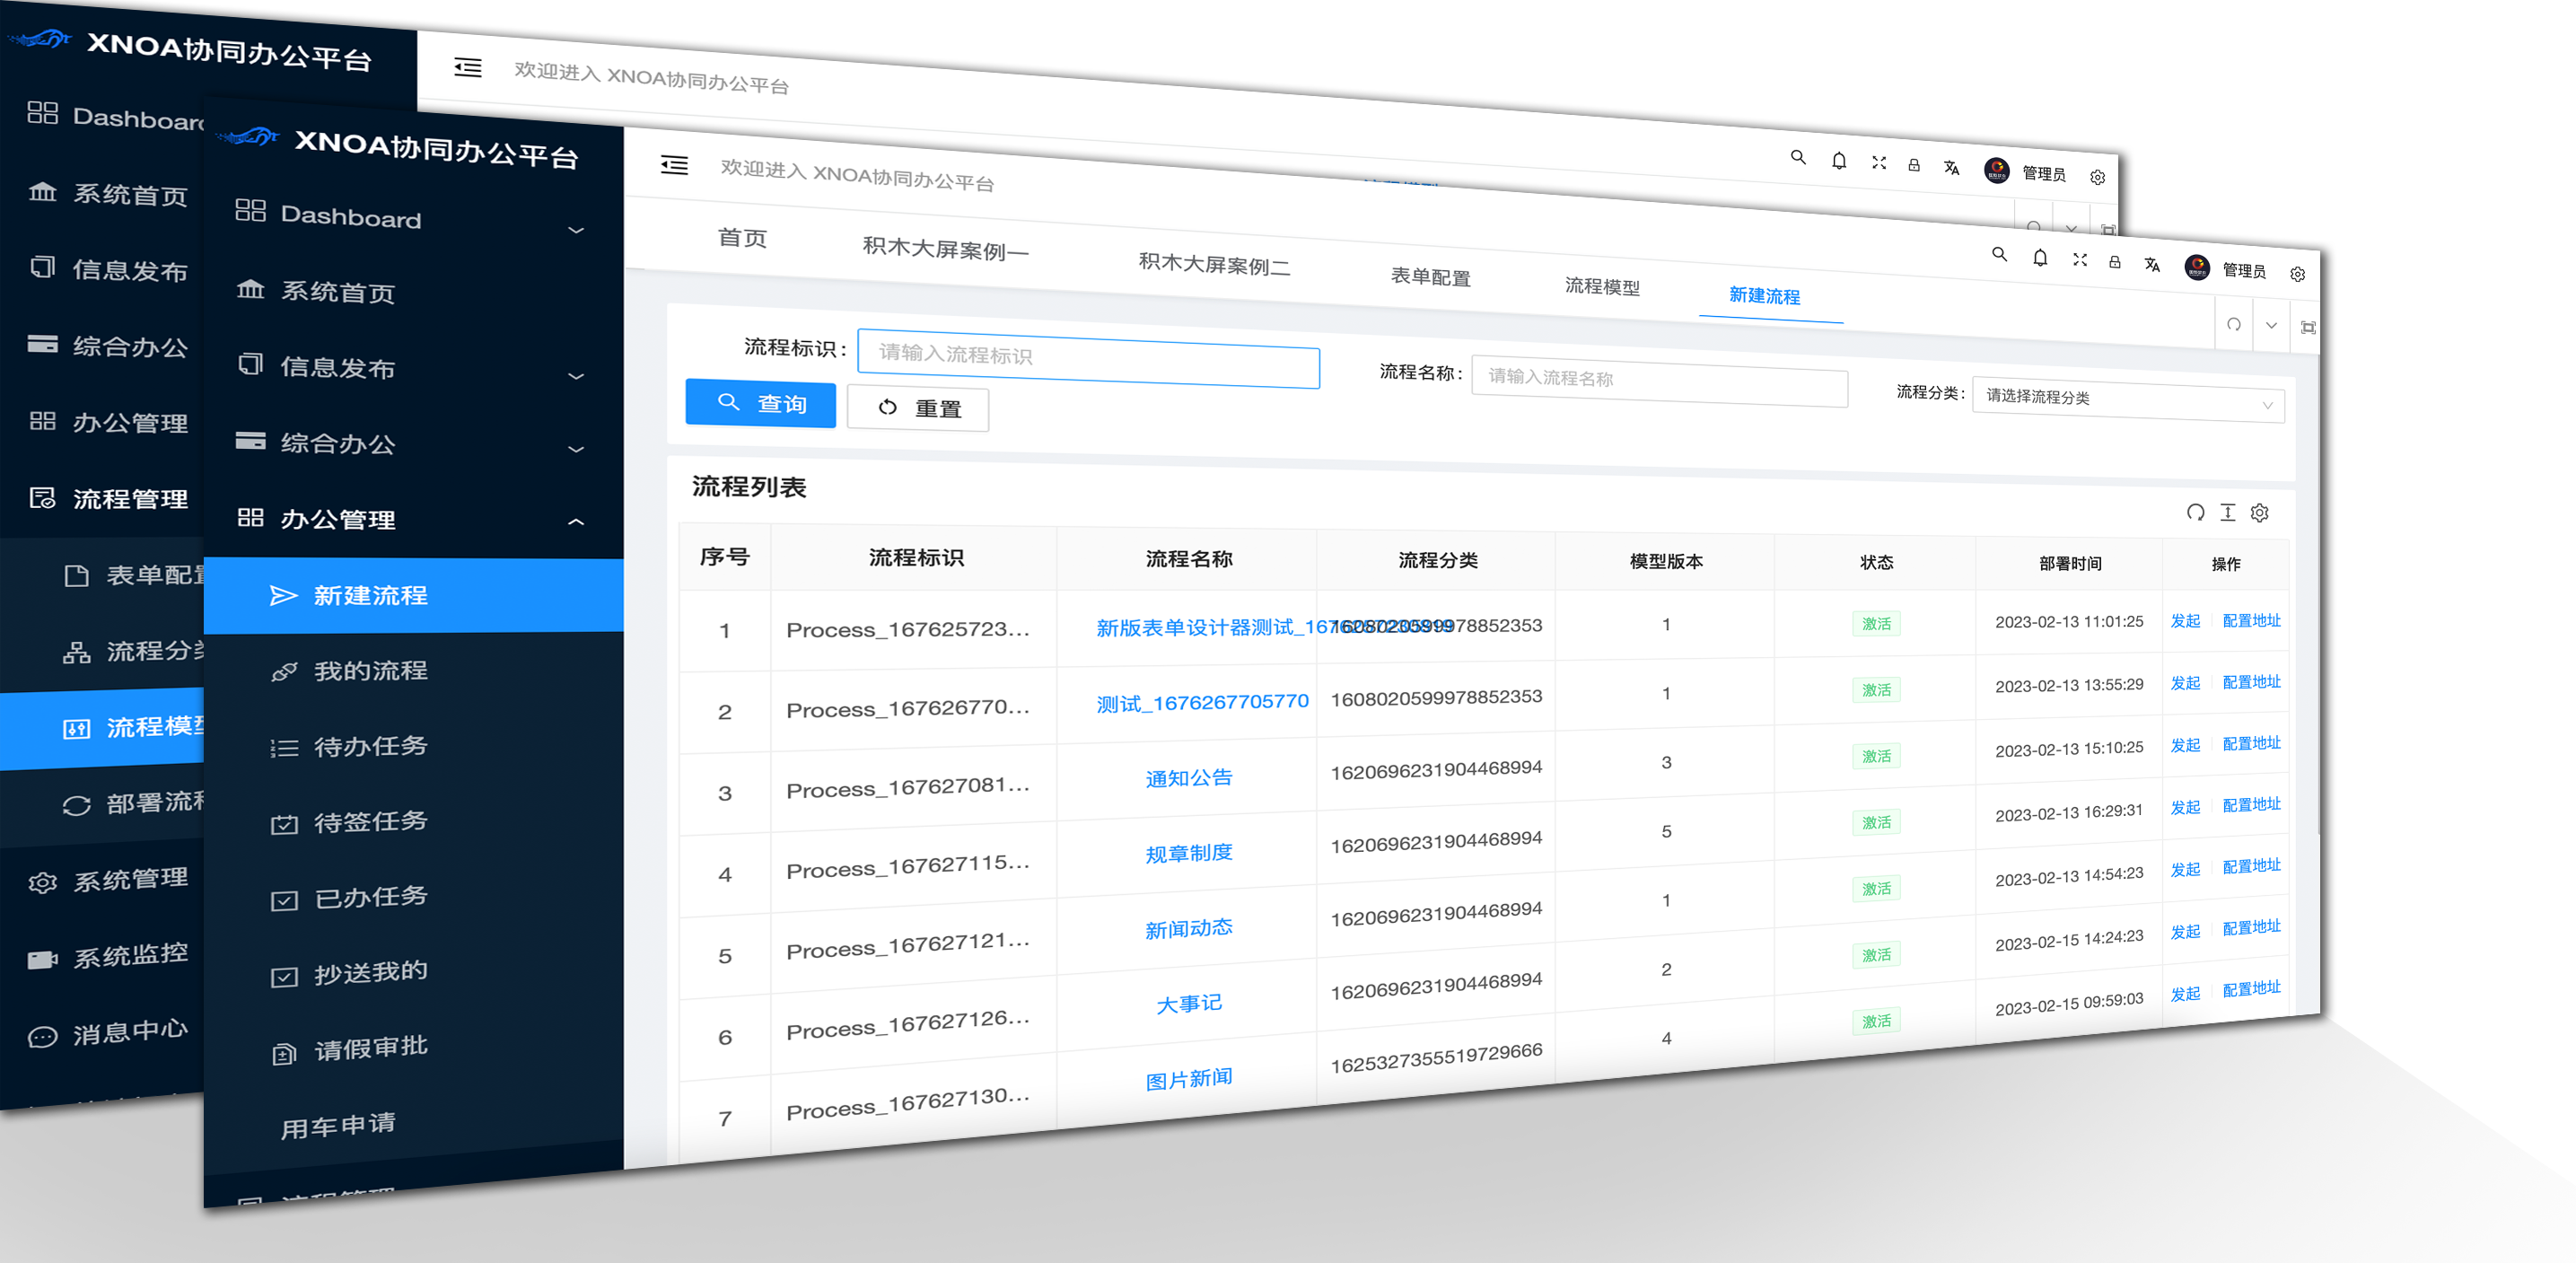Open tab options dropdown chevron beside tabs
The width and height of the screenshot is (2576, 1263).
tap(2271, 326)
